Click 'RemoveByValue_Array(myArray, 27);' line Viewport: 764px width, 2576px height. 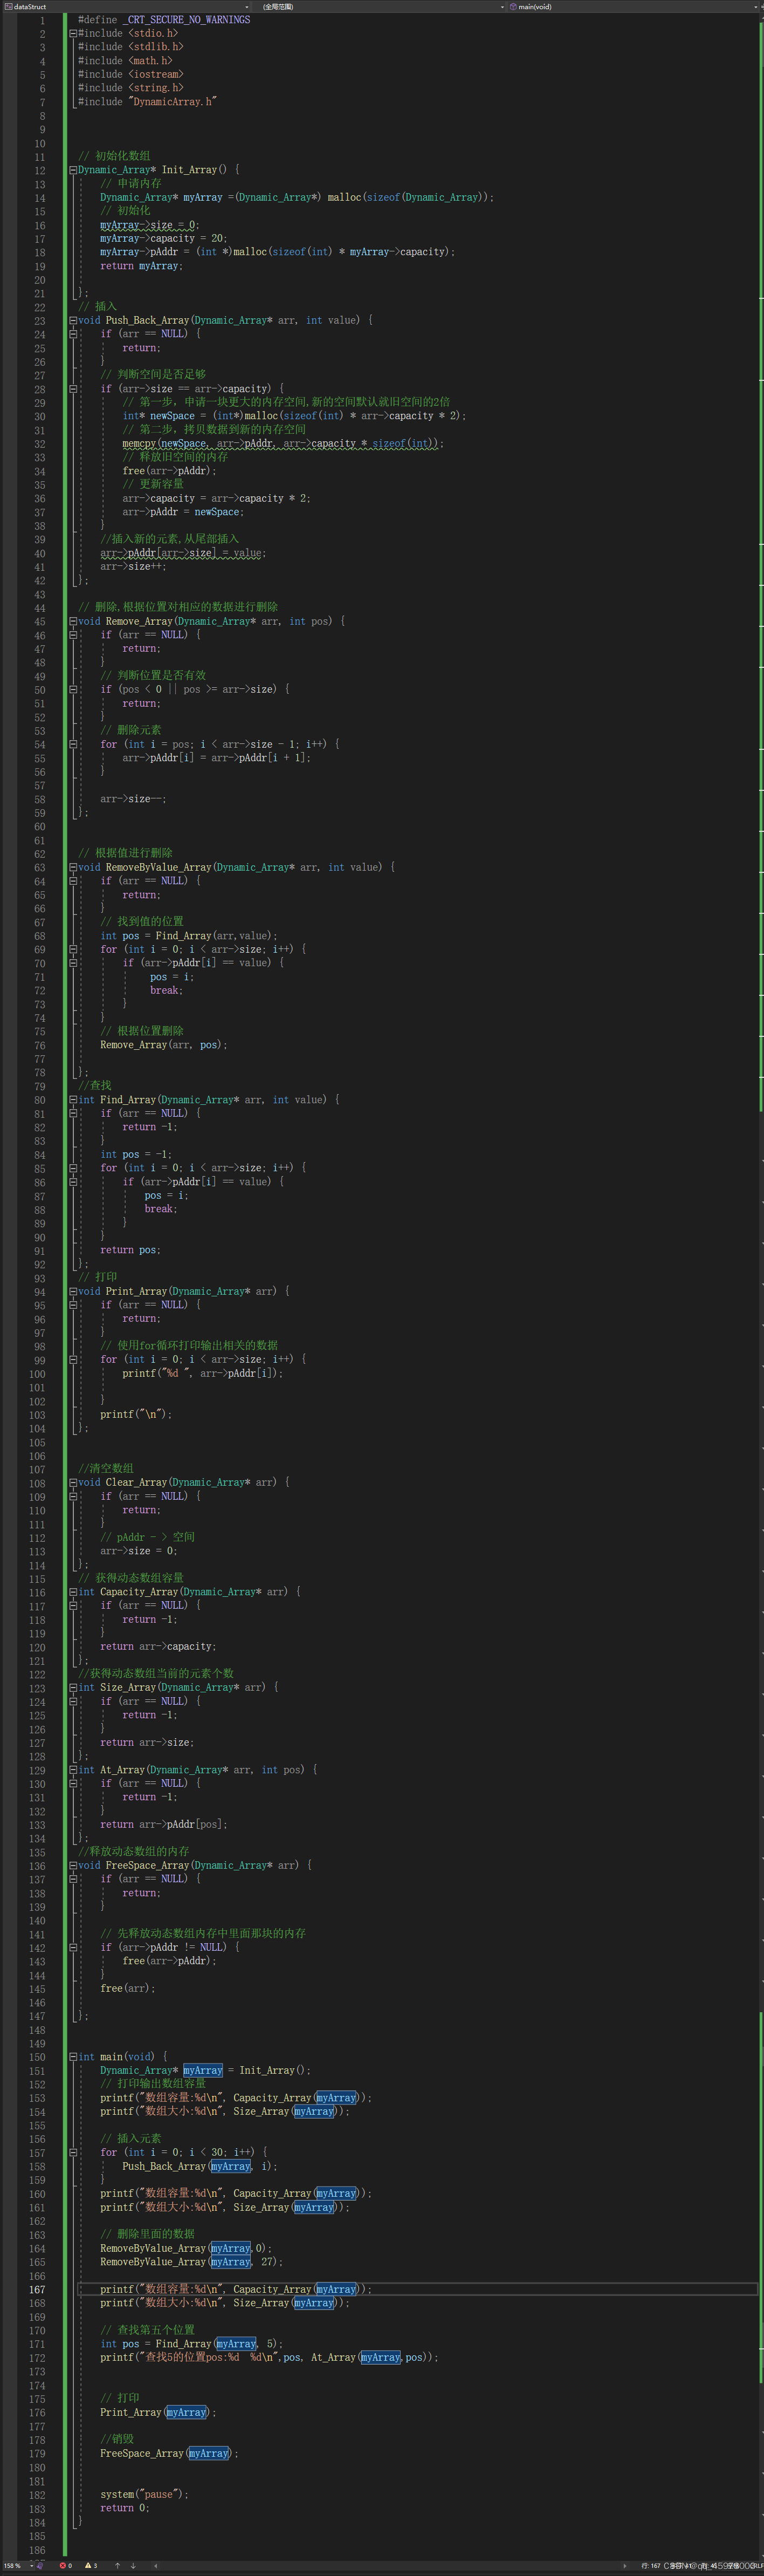coord(192,2262)
